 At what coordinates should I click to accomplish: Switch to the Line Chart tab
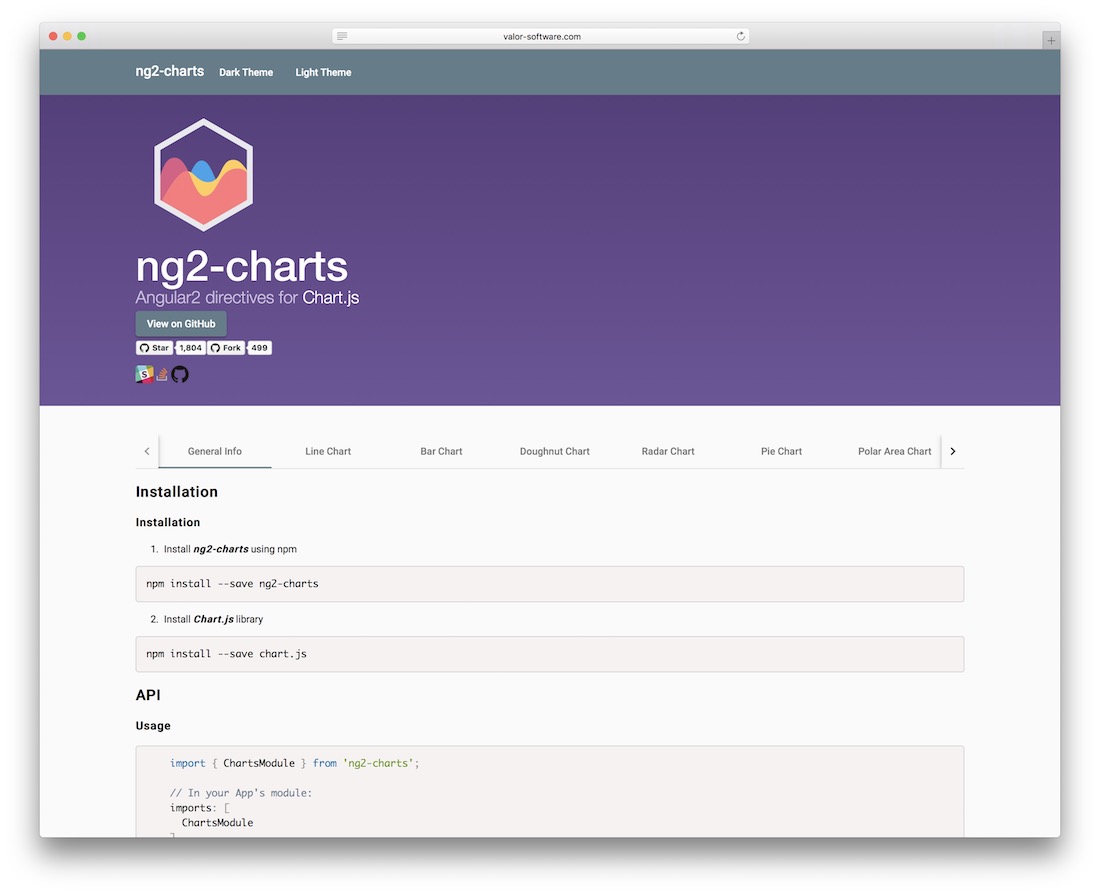[328, 451]
